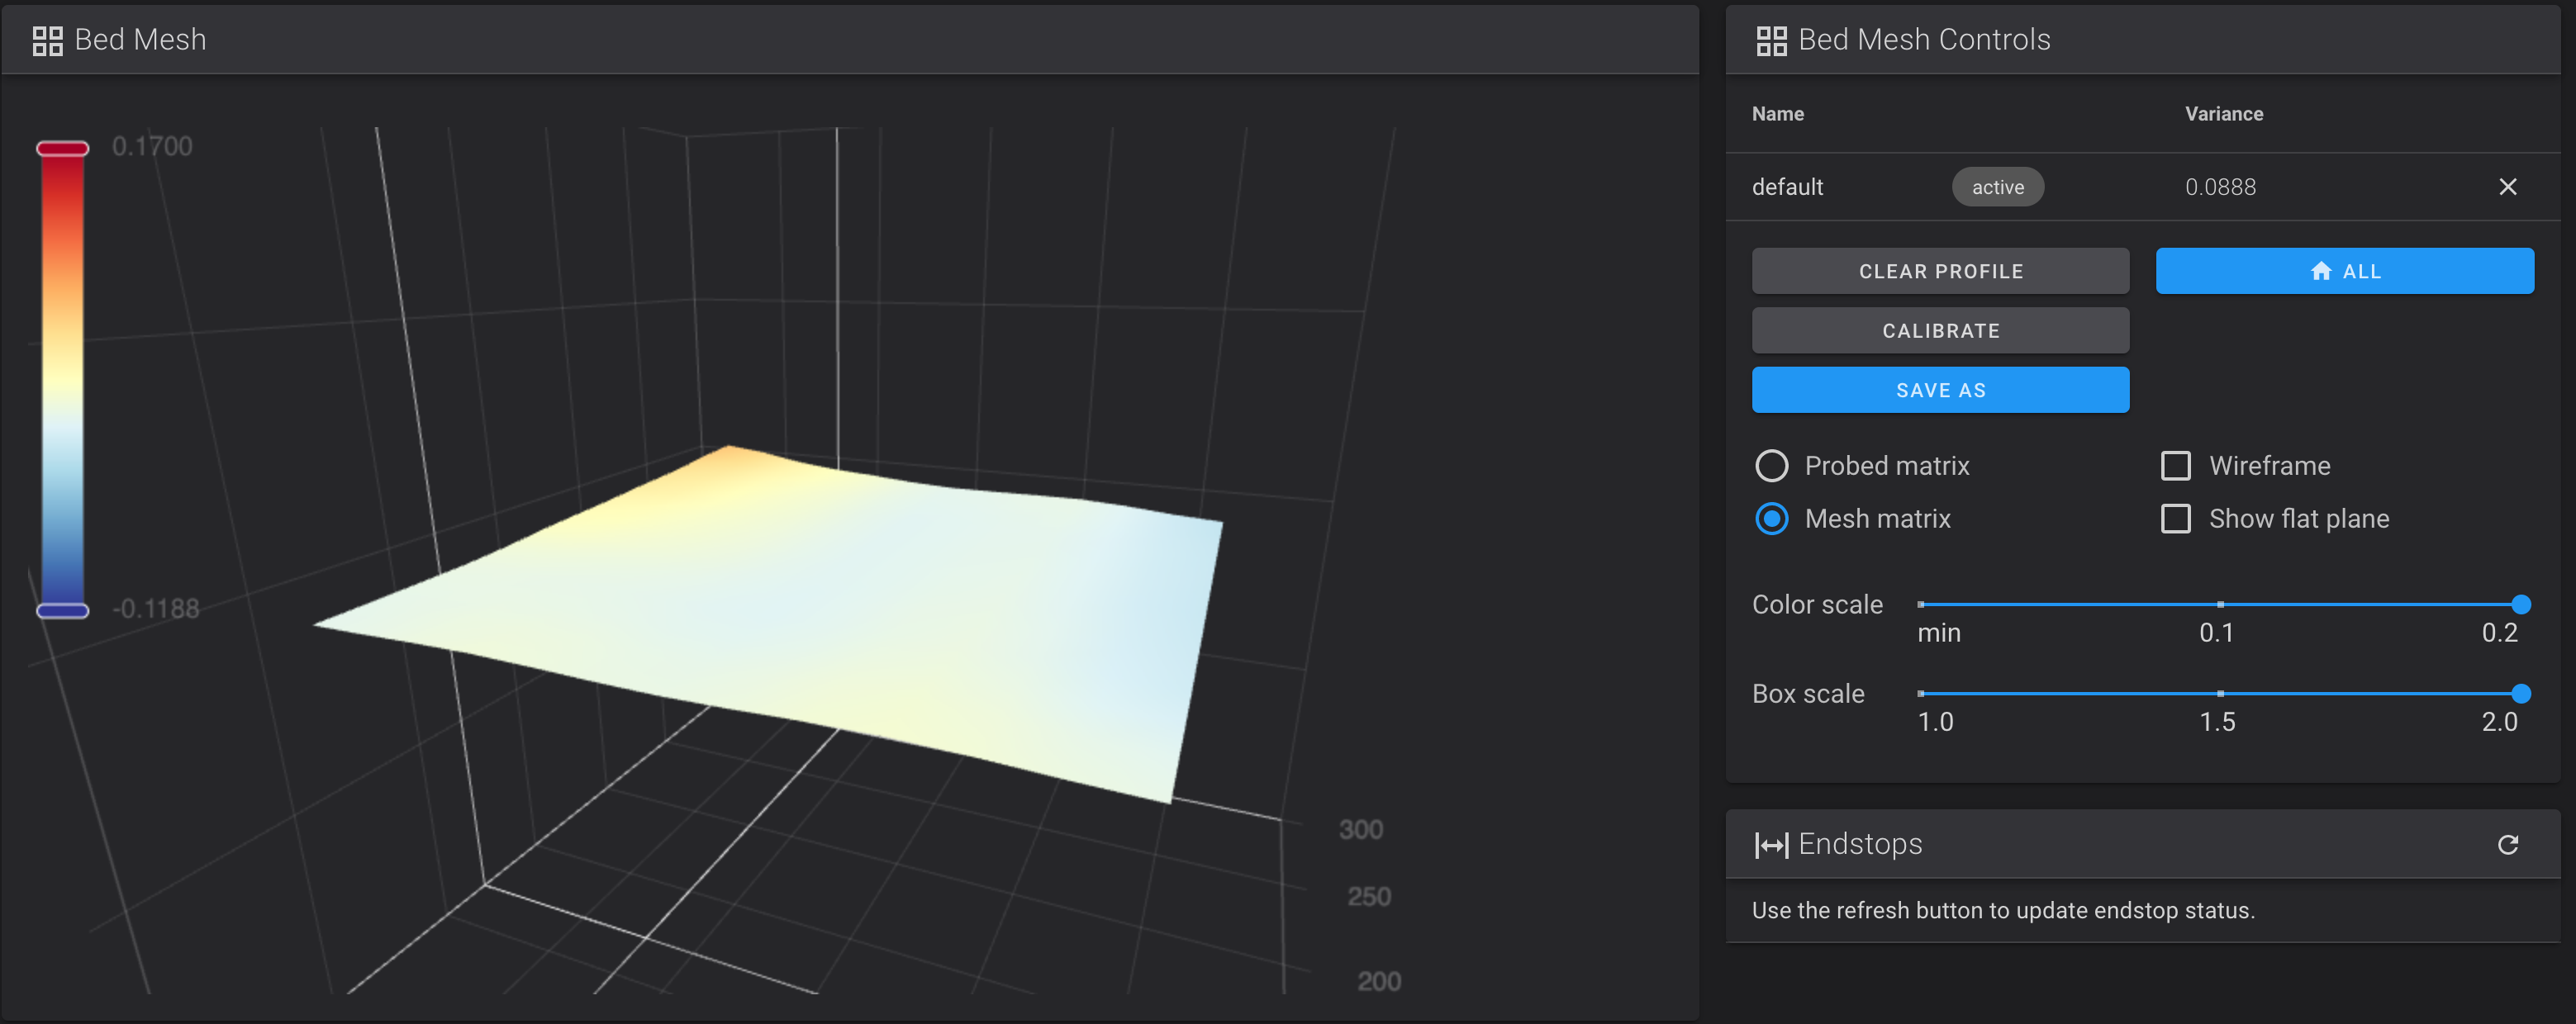Click the Bed Mesh panel grid icon
Image resolution: width=2576 pixels, height=1024 pixels.
(47, 40)
